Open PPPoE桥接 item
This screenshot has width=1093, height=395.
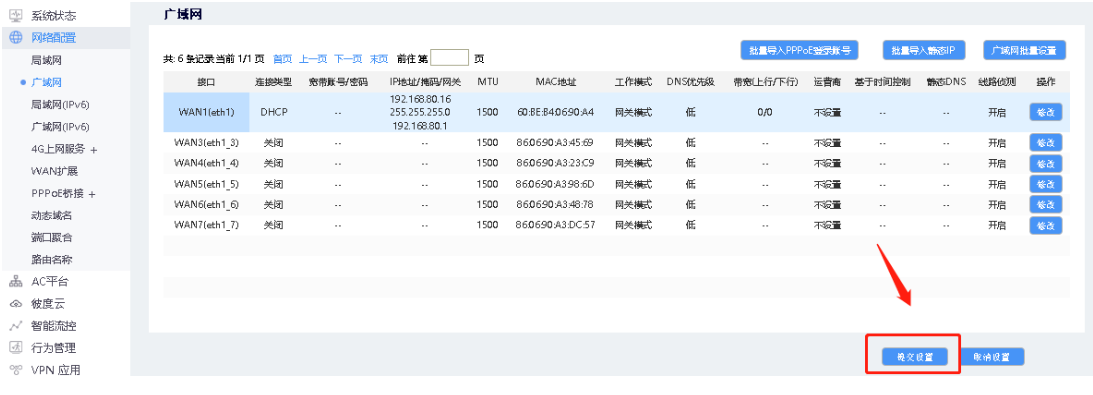[x=57, y=194]
